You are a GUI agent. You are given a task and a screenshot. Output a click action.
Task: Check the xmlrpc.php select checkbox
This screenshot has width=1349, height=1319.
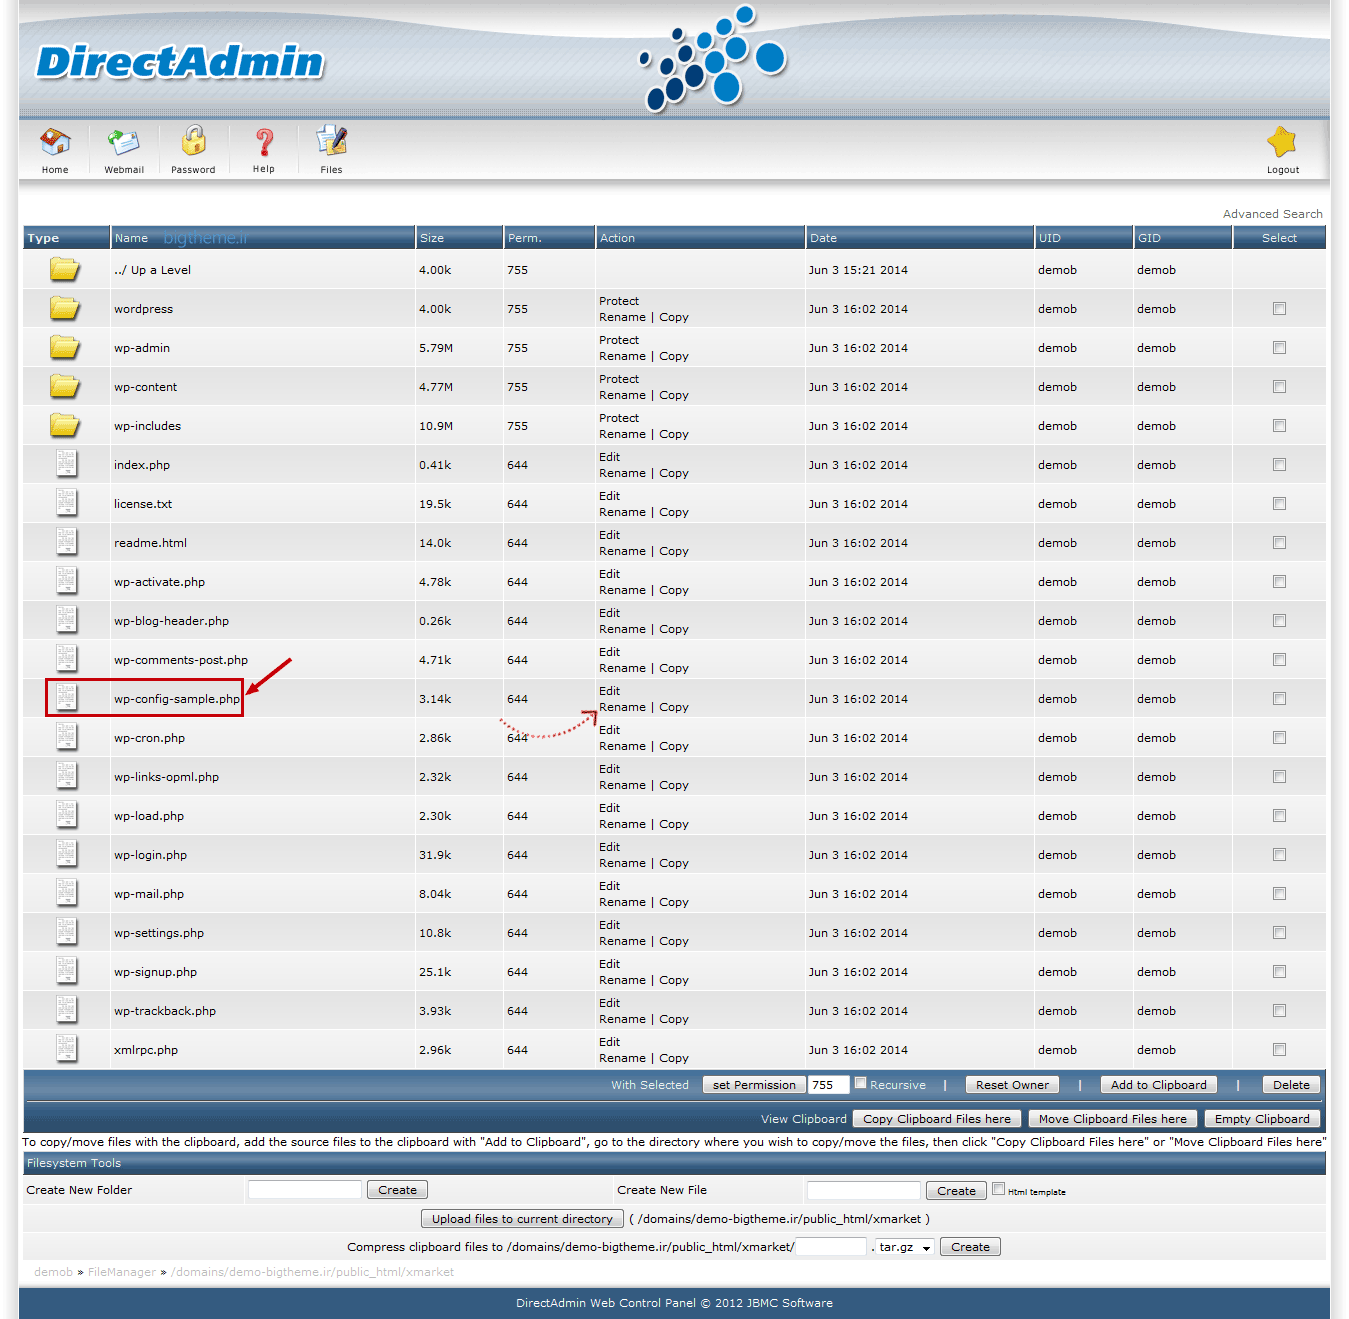pyautogui.click(x=1279, y=1050)
